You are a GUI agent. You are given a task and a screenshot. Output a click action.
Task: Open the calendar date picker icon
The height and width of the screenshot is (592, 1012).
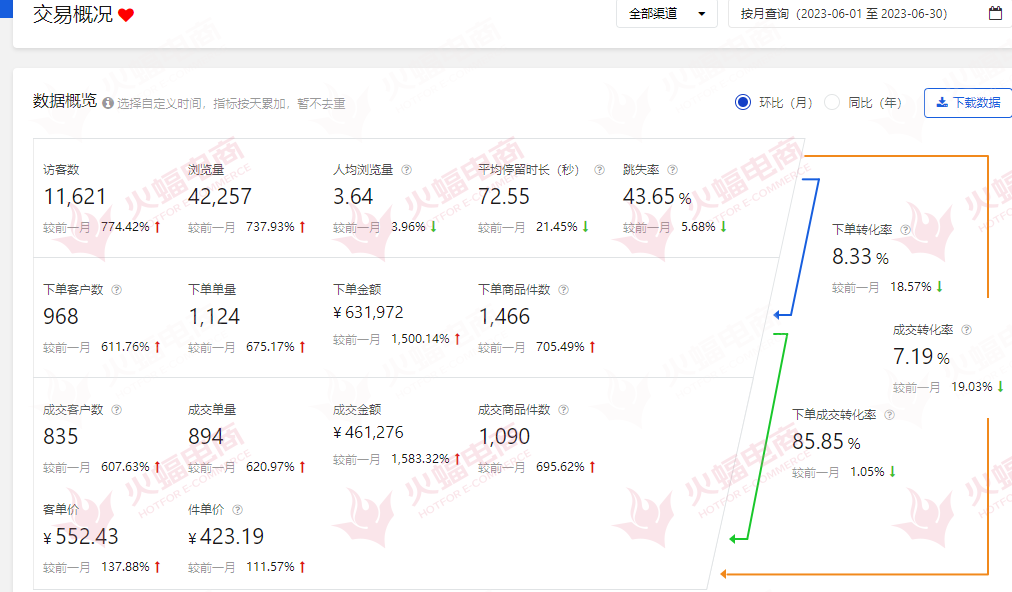(994, 14)
